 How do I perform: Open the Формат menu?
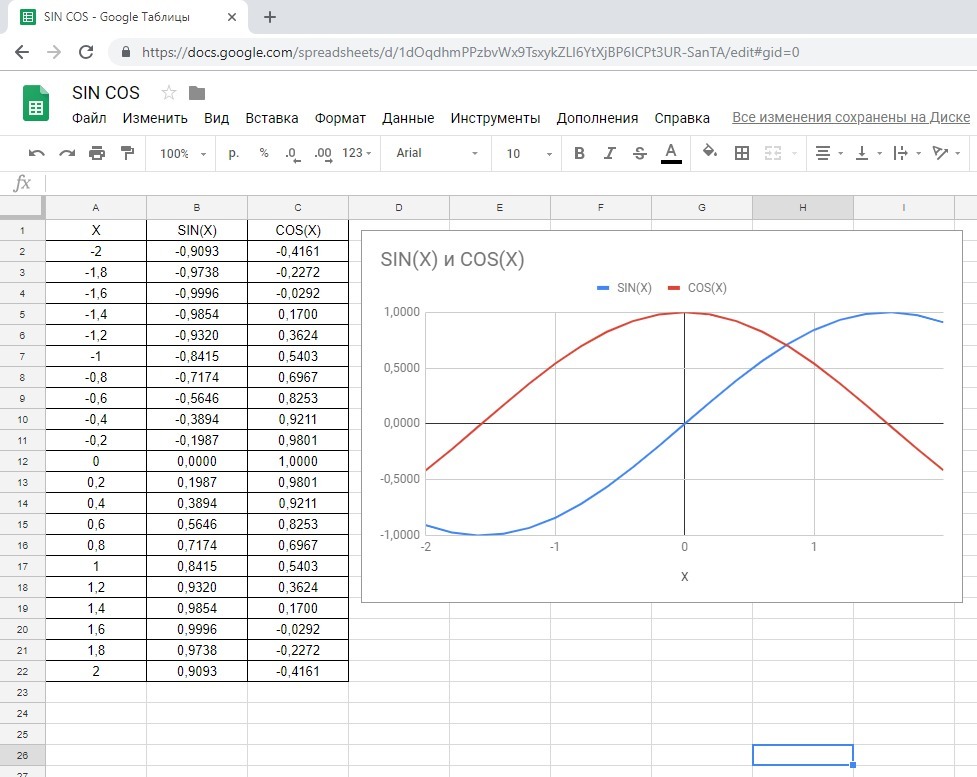point(340,118)
